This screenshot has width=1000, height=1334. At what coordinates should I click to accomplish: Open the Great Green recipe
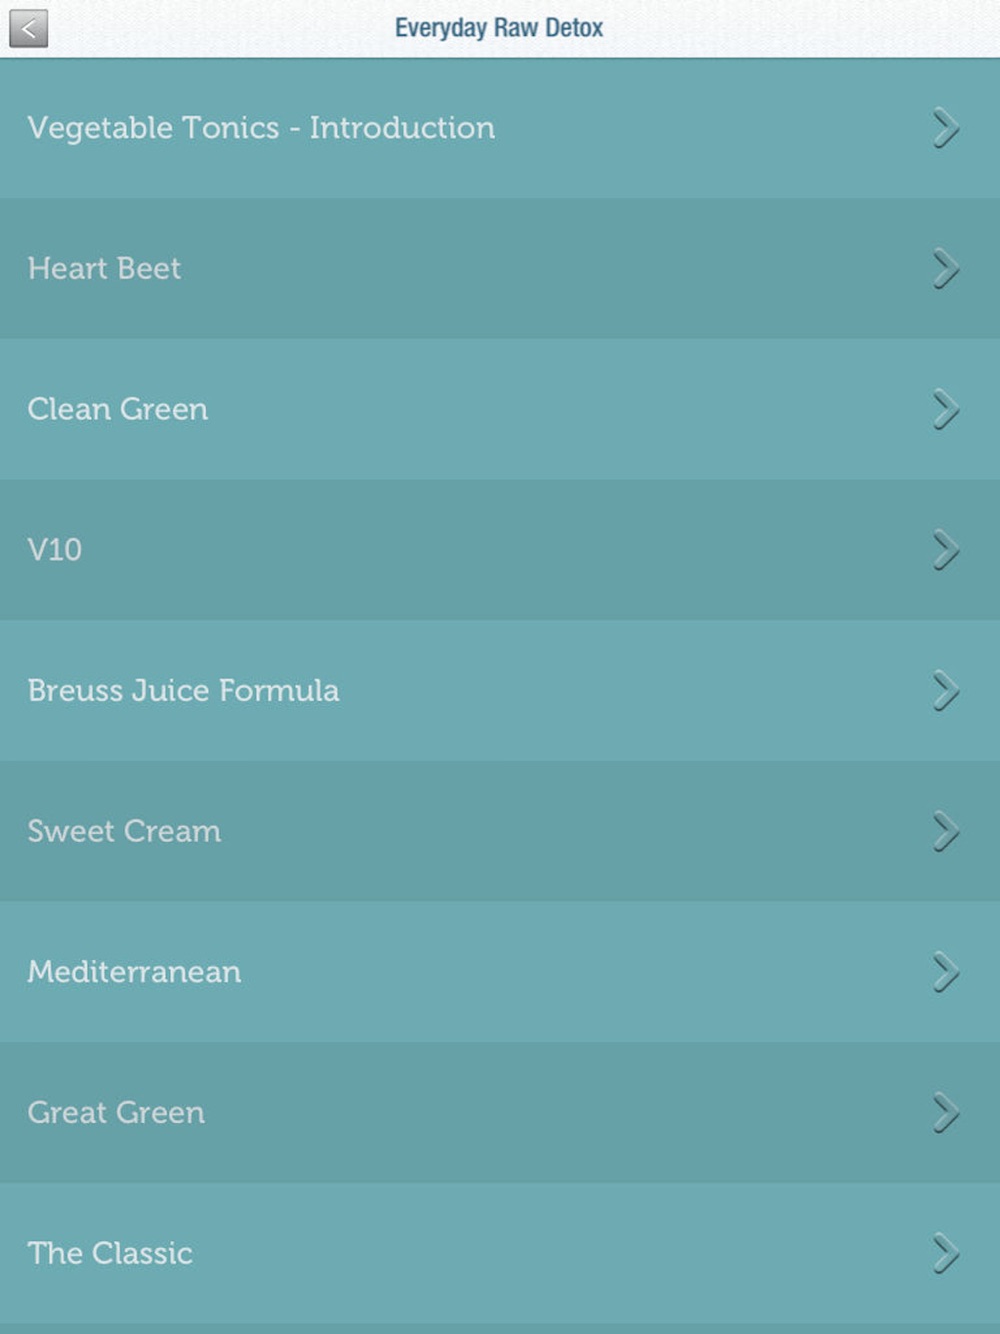[500, 1112]
